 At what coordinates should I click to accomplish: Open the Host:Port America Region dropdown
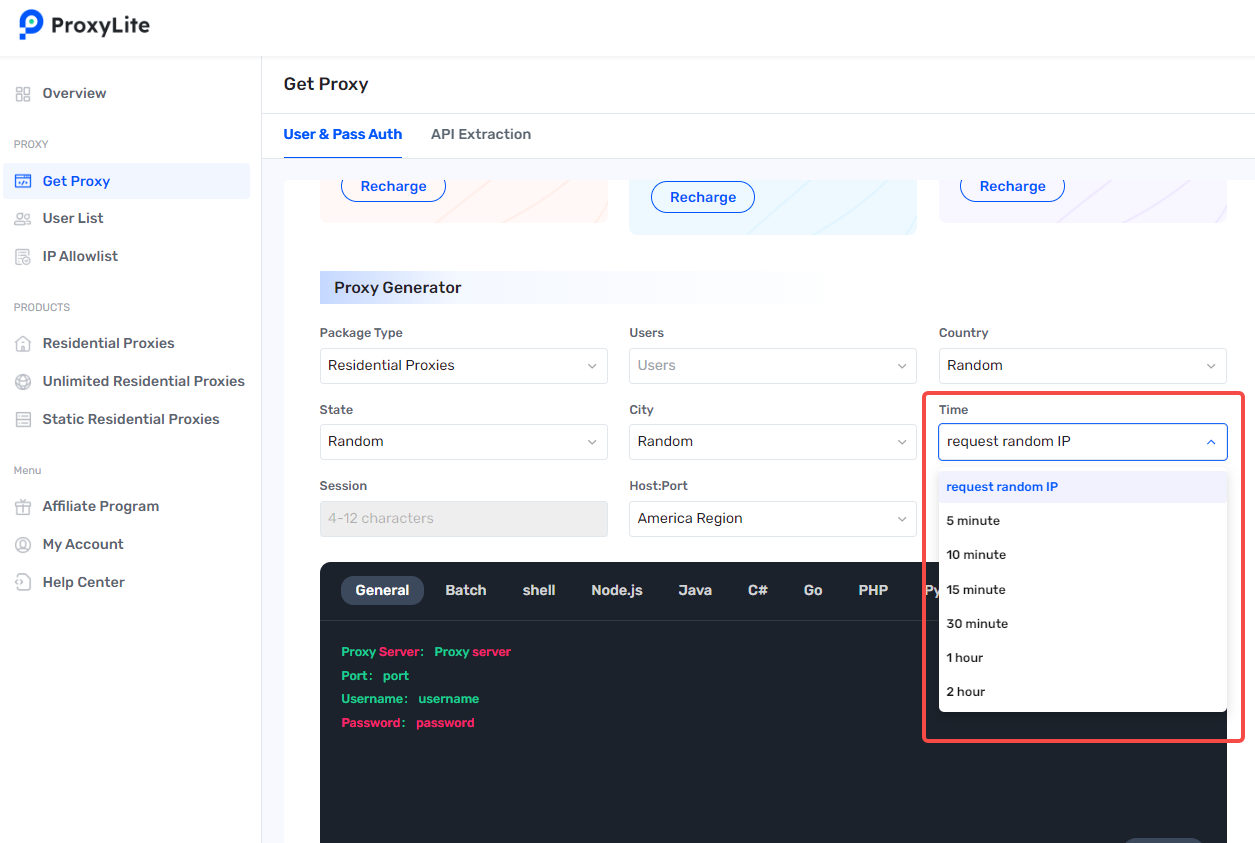pyautogui.click(x=773, y=519)
